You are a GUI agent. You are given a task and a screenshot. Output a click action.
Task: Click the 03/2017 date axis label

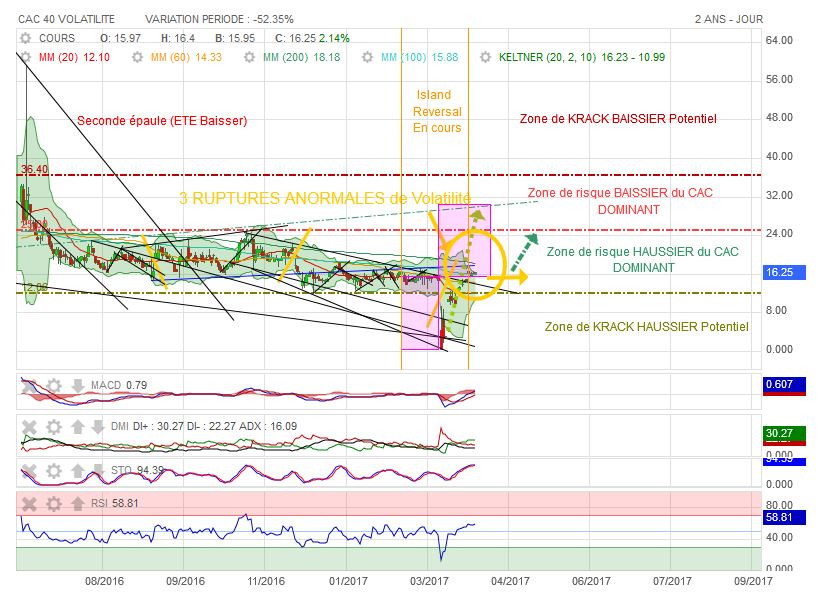(429, 581)
